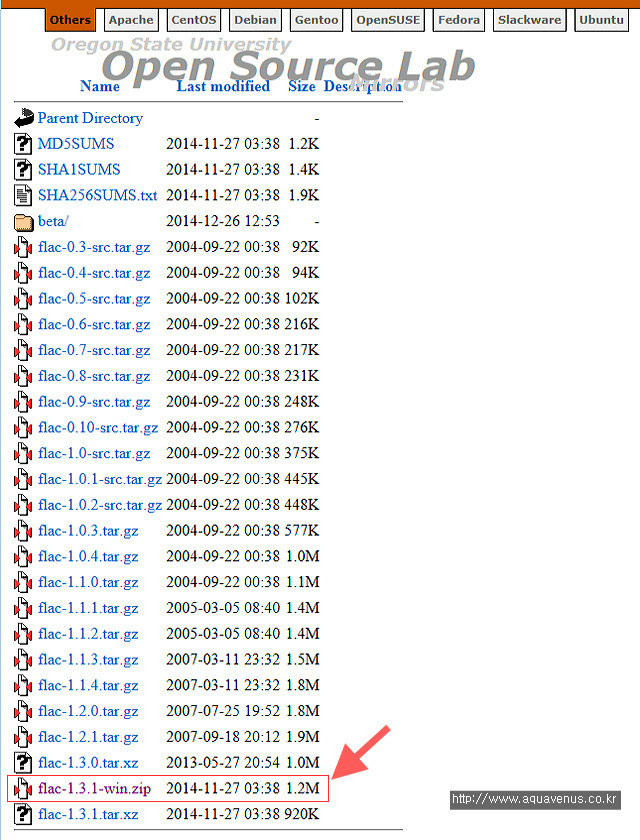Viewport: 640px width, 840px height.
Task: Open the Parent Directory link
Action: [x=90, y=118]
